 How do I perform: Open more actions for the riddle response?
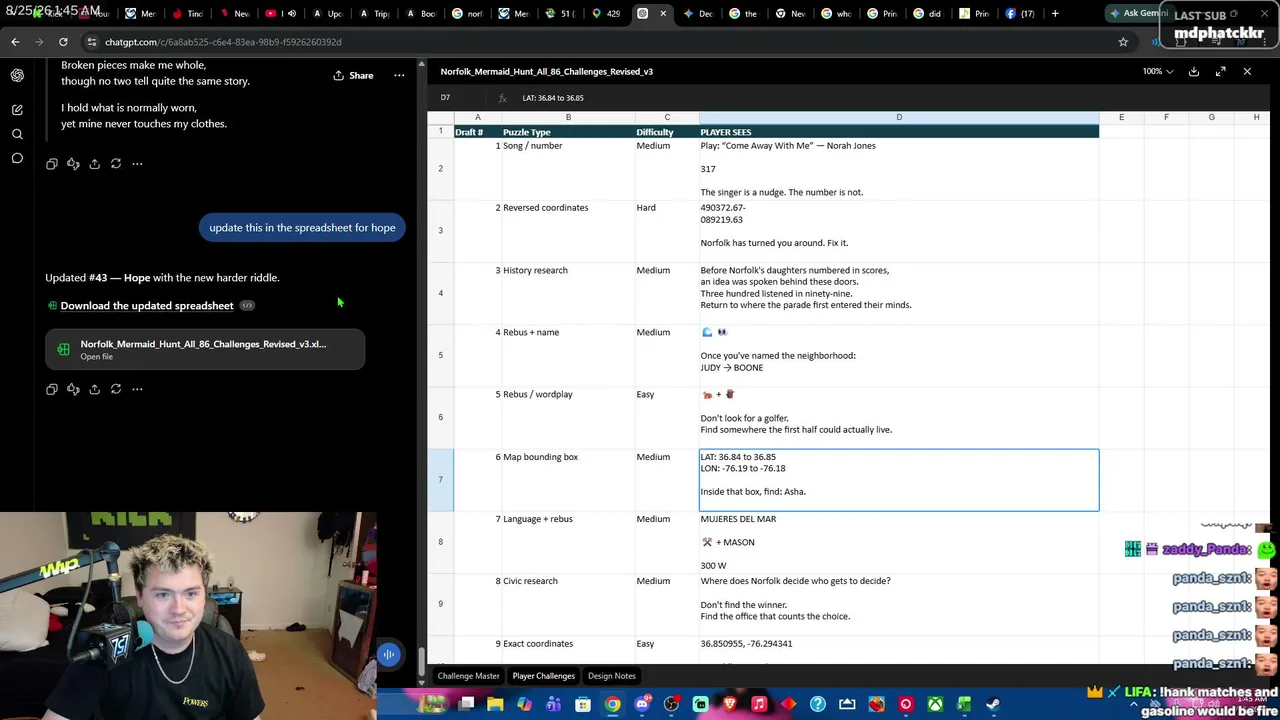coord(137,164)
